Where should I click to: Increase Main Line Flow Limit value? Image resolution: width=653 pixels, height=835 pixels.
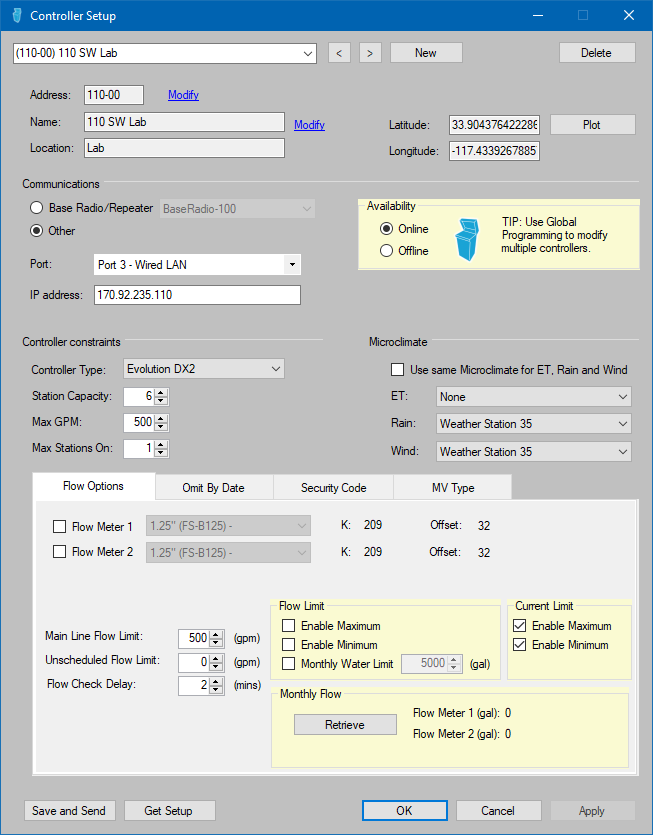click(216, 634)
